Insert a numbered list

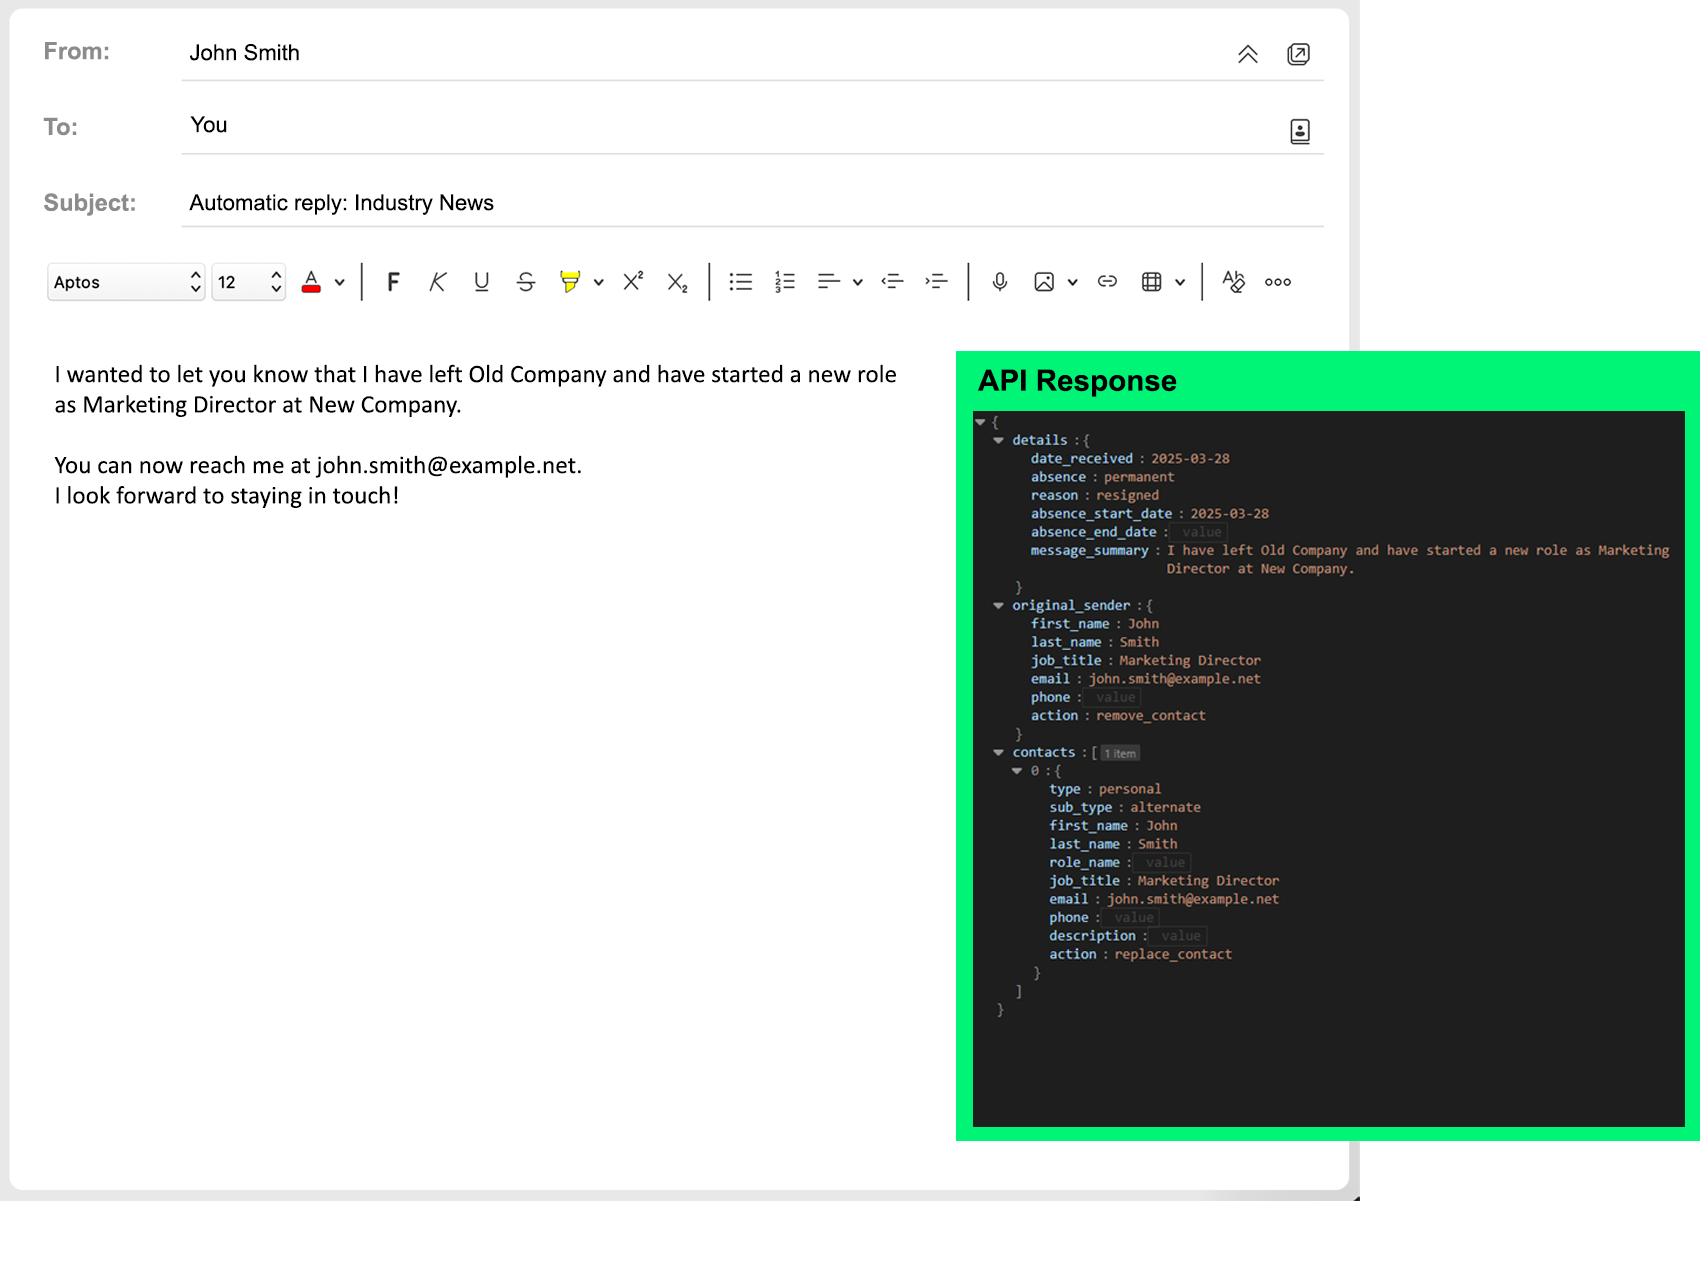pyautogui.click(x=784, y=282)
